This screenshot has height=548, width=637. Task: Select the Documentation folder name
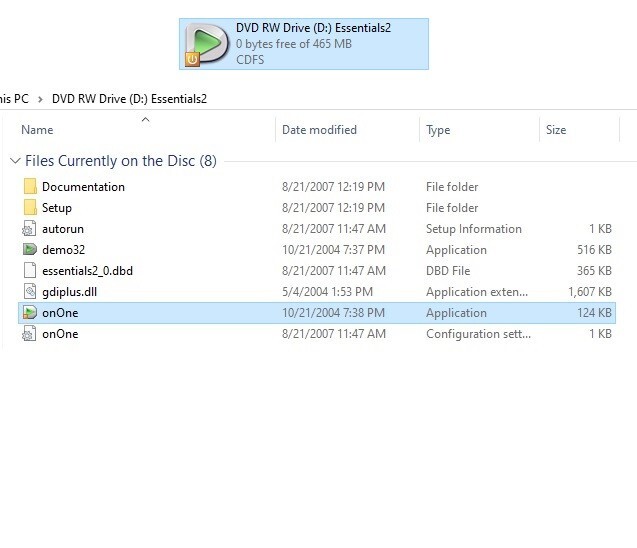tap(83, 187)
